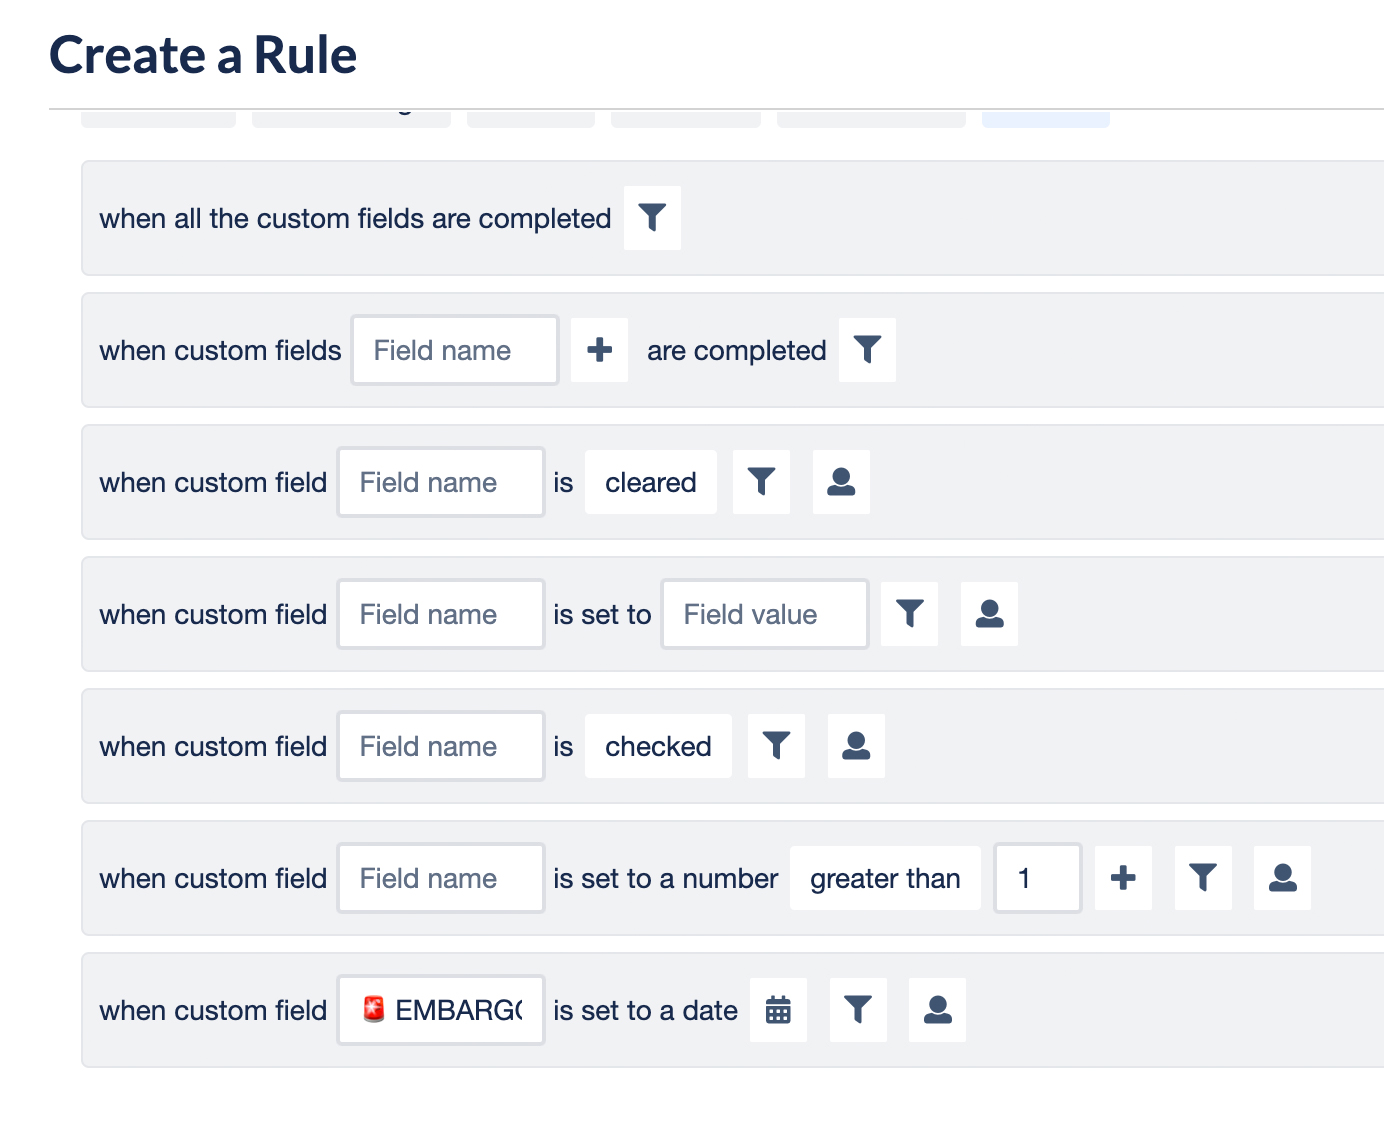Click member icon in 'checked' row
Image resolution: width=1384 pixels, height=1122 pixels.
coord(856,746)
